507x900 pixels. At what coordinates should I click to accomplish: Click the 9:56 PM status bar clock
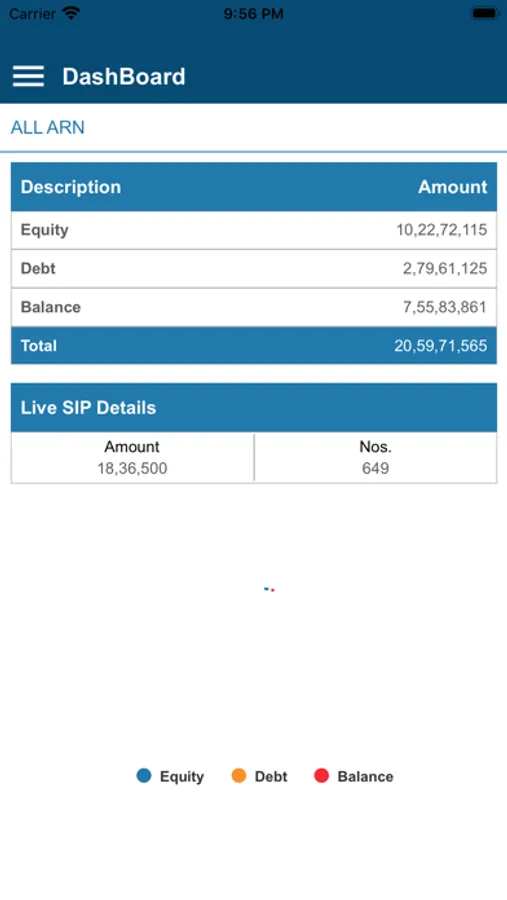coord(253,14)
